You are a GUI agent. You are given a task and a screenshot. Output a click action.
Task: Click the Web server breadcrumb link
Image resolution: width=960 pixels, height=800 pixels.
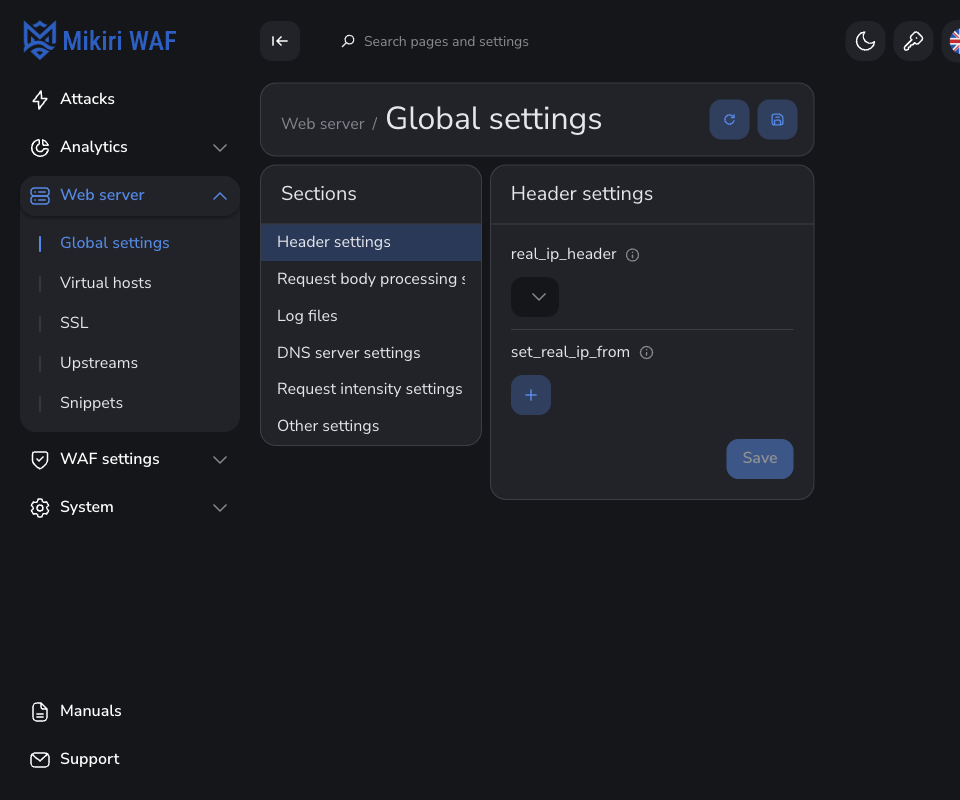[323, 124]
